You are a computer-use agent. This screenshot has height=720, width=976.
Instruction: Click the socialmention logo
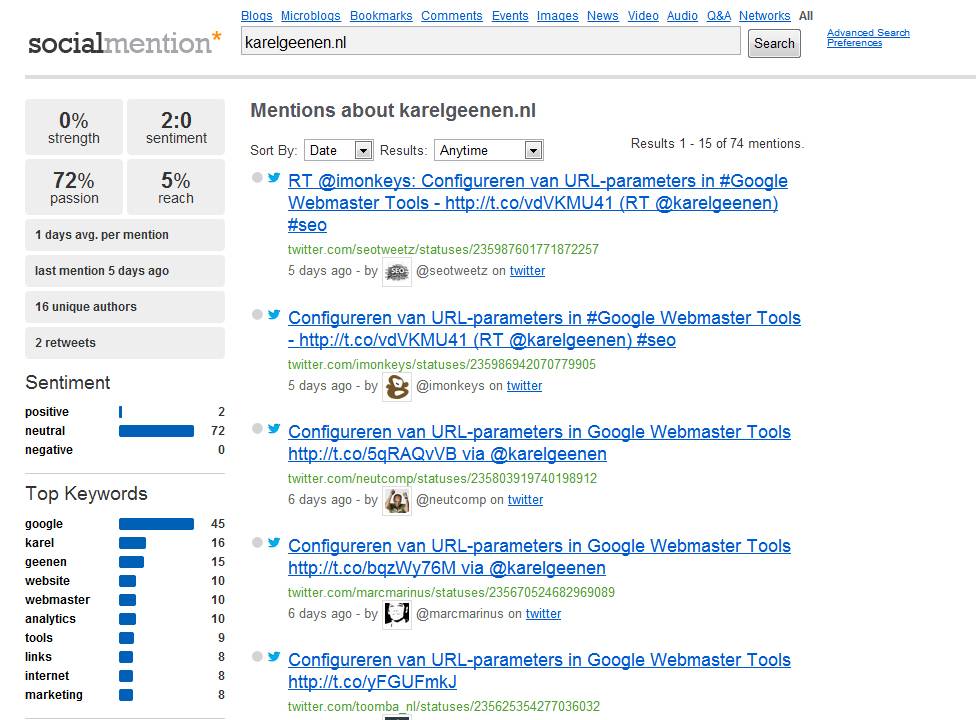click(125, 43)
